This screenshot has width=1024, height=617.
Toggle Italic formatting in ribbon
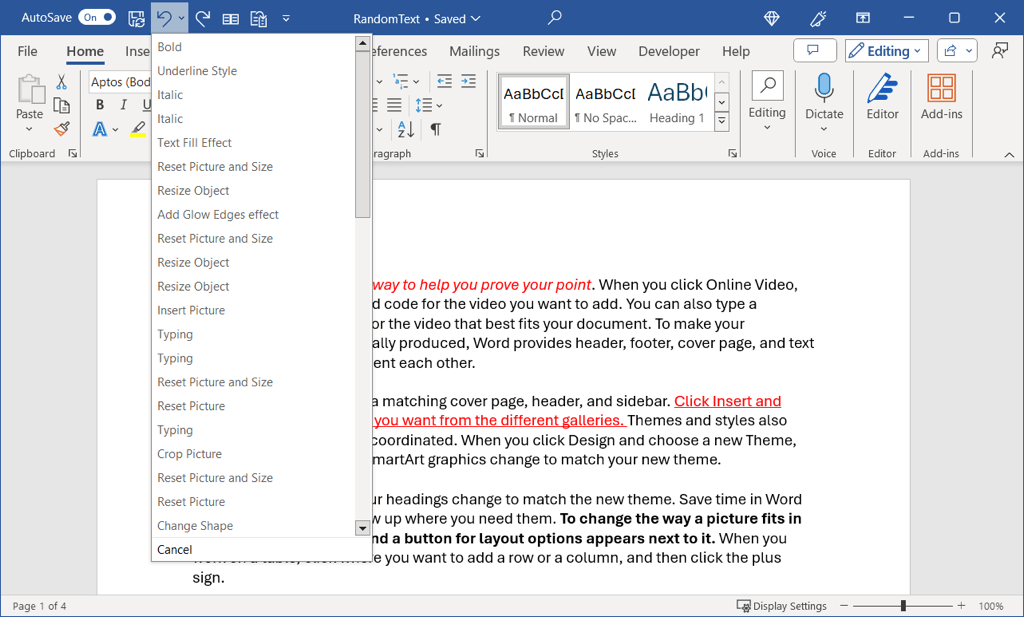pos(123,105)
